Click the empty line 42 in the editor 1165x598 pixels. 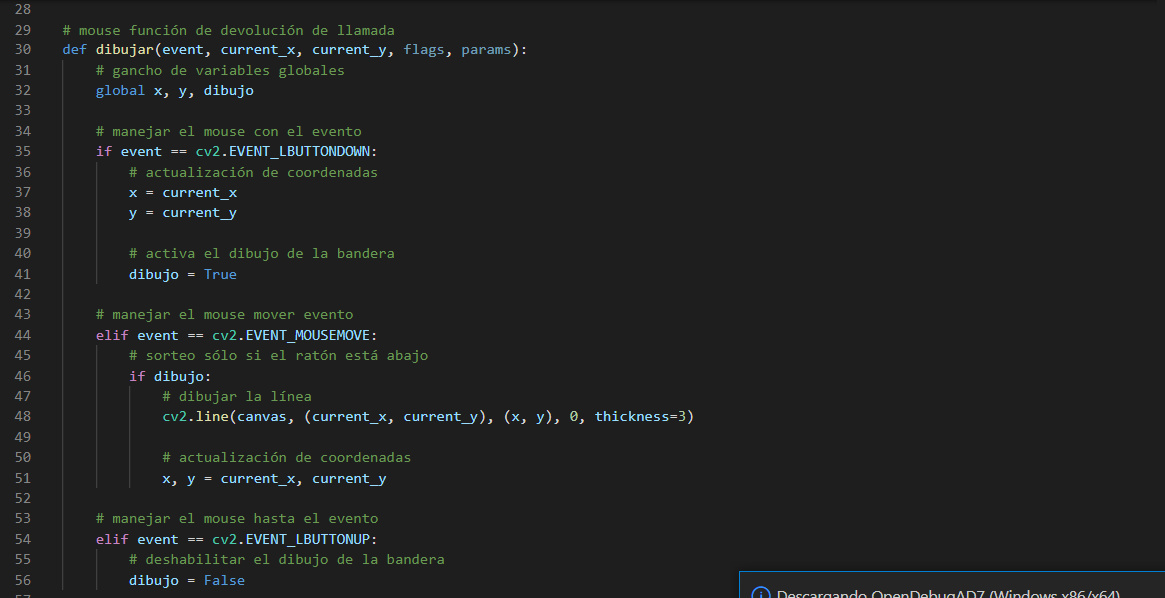(300, 293)
